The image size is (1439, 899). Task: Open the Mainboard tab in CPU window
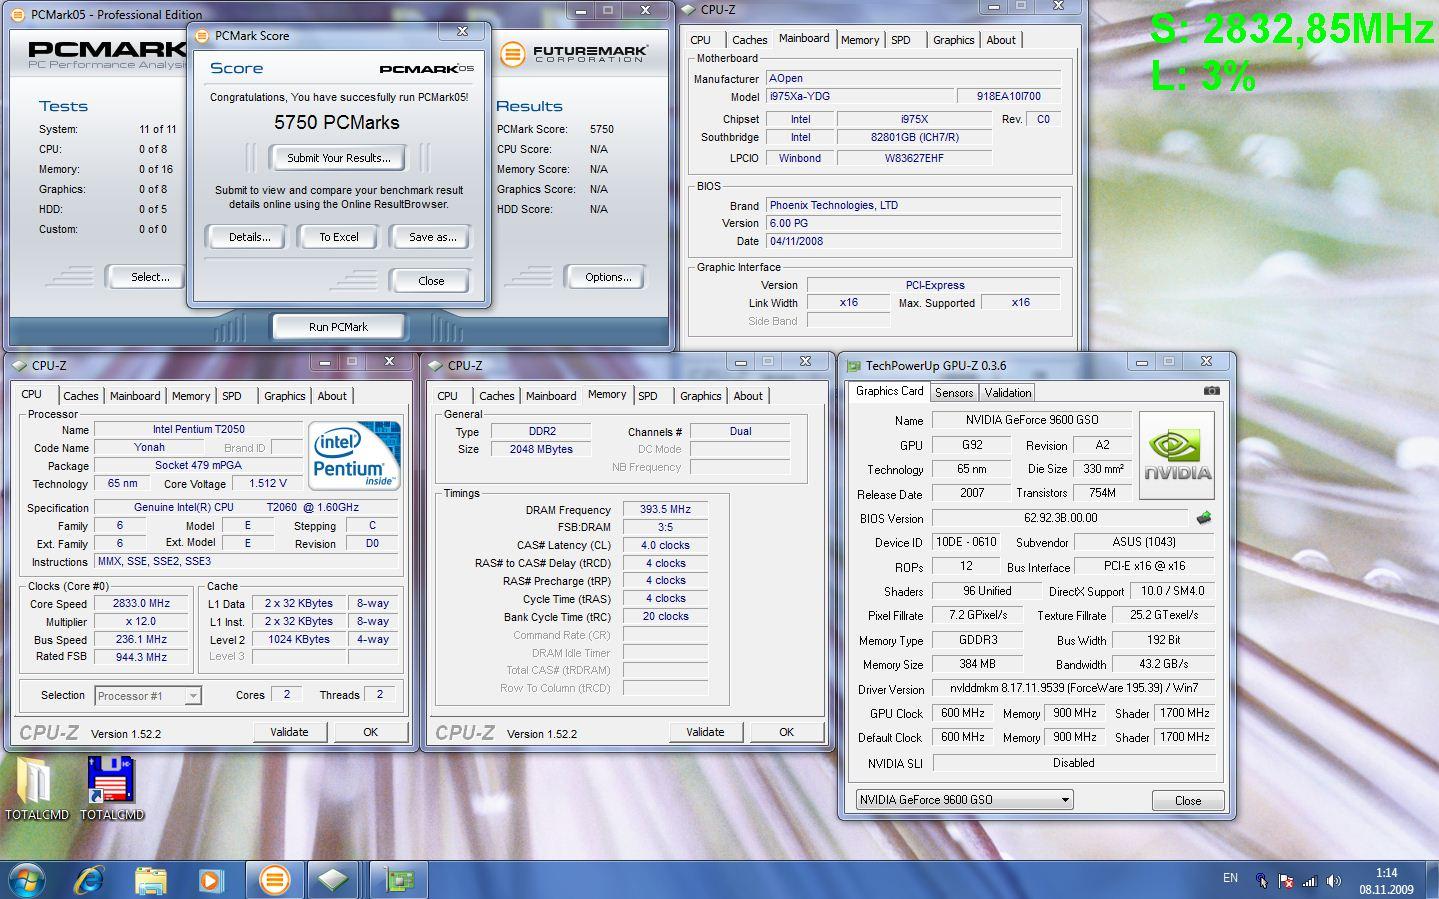tap(135, 396)
